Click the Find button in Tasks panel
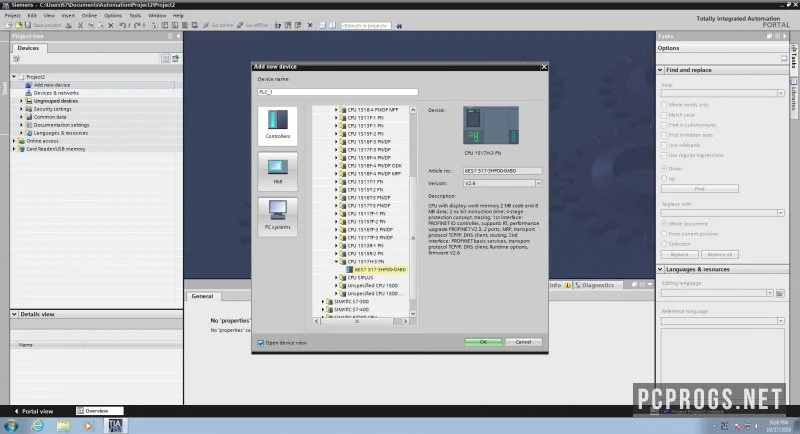Image resolution: width=800 pixels, height=434 pixels. click(x=699, y=189)
